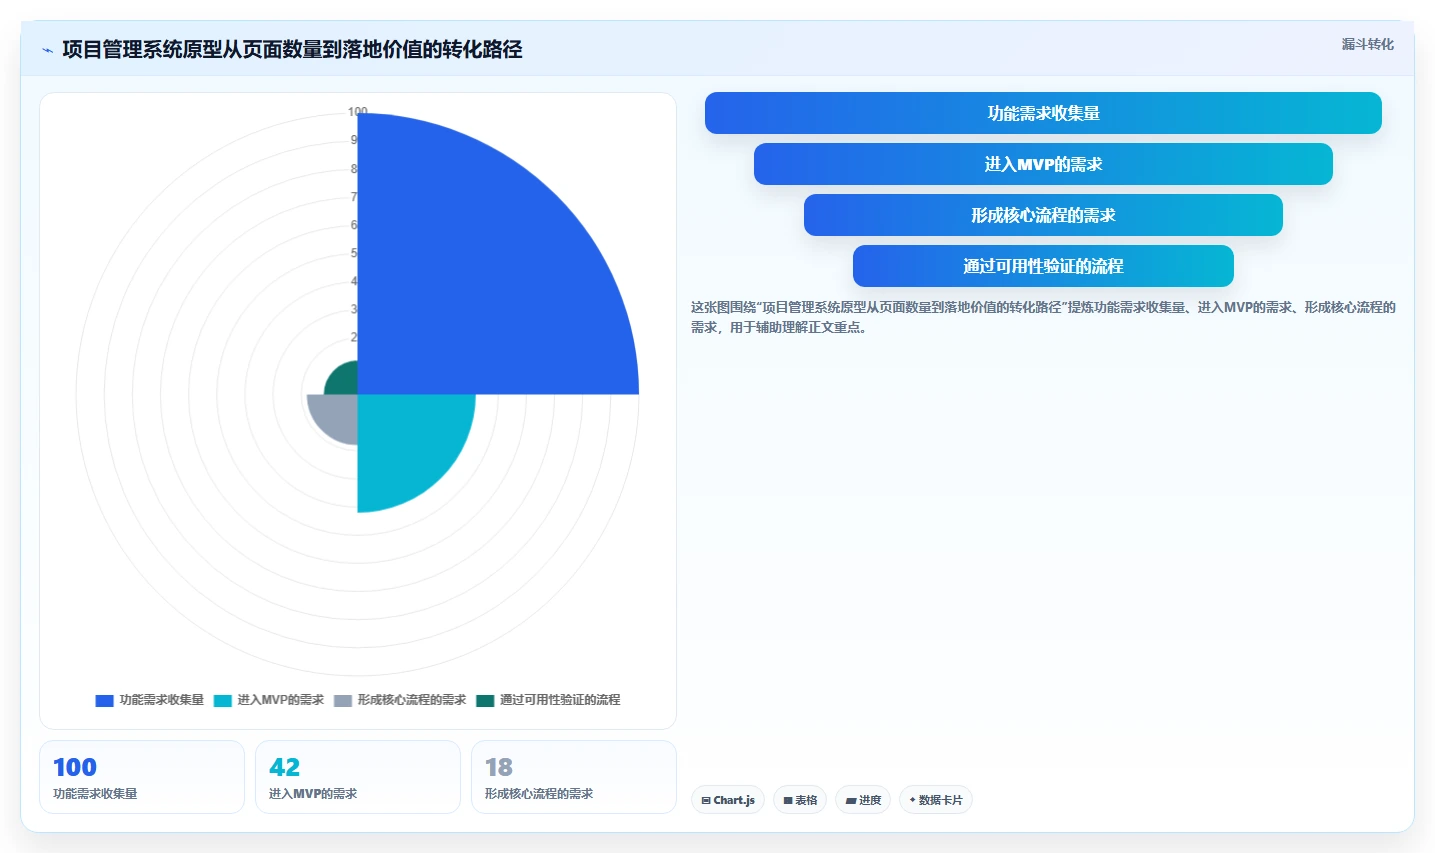Click the 表格 tag chip
The image size is (1435, 853).
point(800,800)
